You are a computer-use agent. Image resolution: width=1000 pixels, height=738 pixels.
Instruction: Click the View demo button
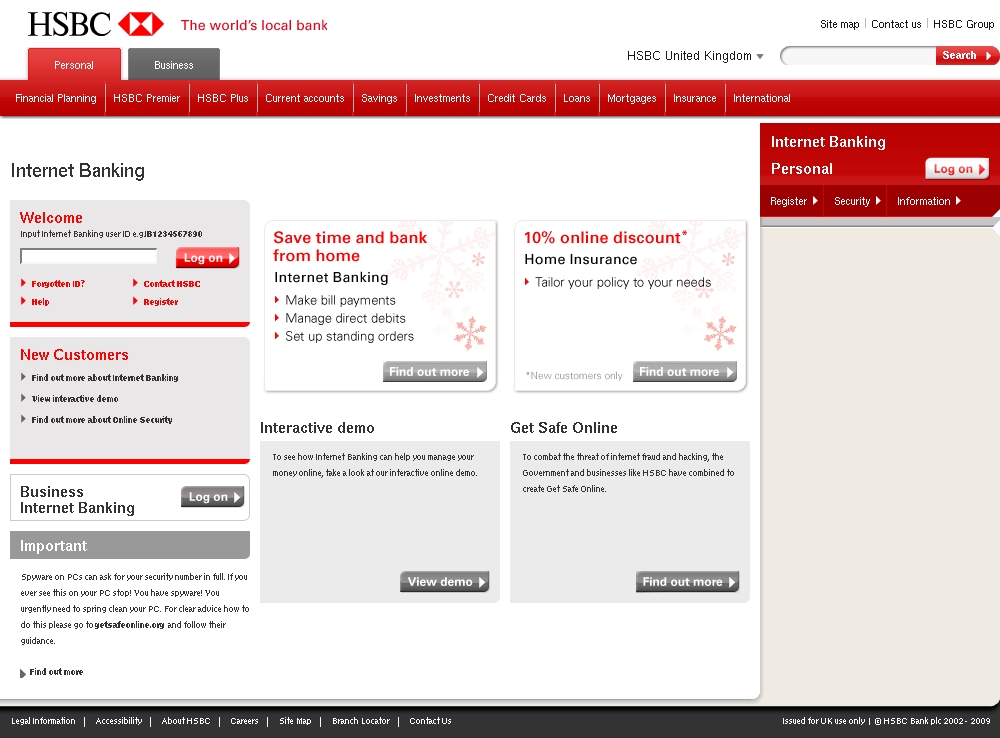click(445, 582)
